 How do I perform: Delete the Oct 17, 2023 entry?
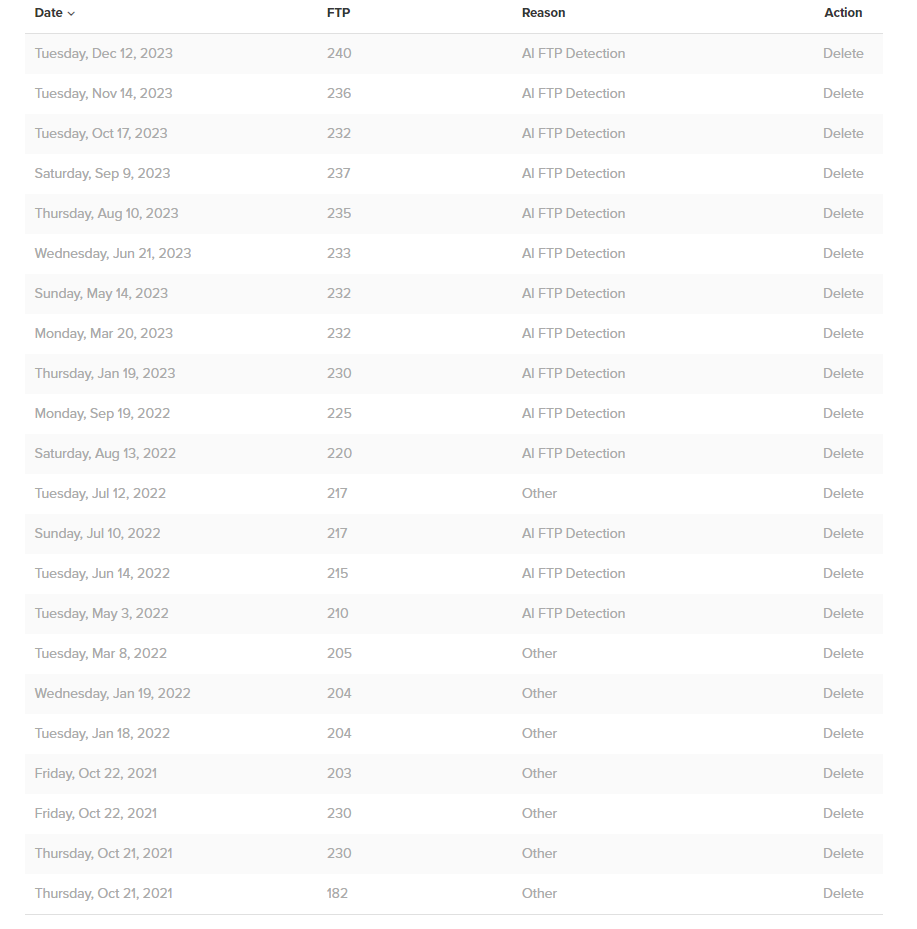click(843, 134)
